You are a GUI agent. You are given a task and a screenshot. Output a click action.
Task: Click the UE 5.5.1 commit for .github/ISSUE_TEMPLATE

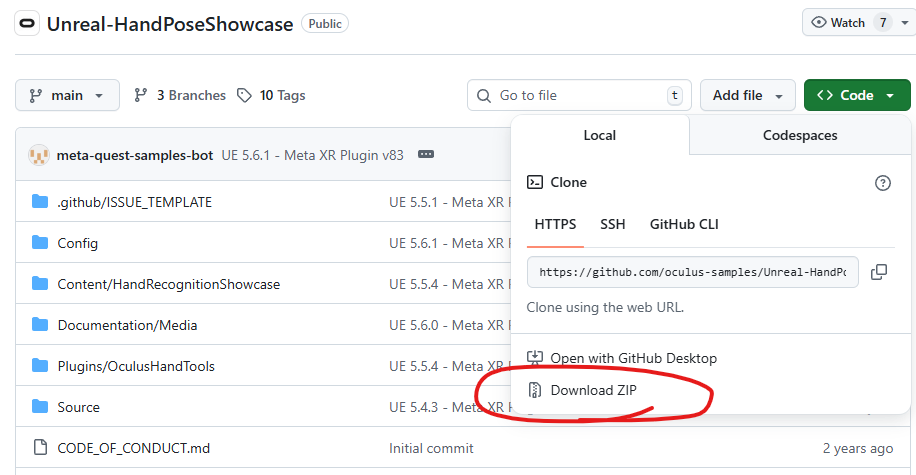pyautogui.click(x=450, y=202)
